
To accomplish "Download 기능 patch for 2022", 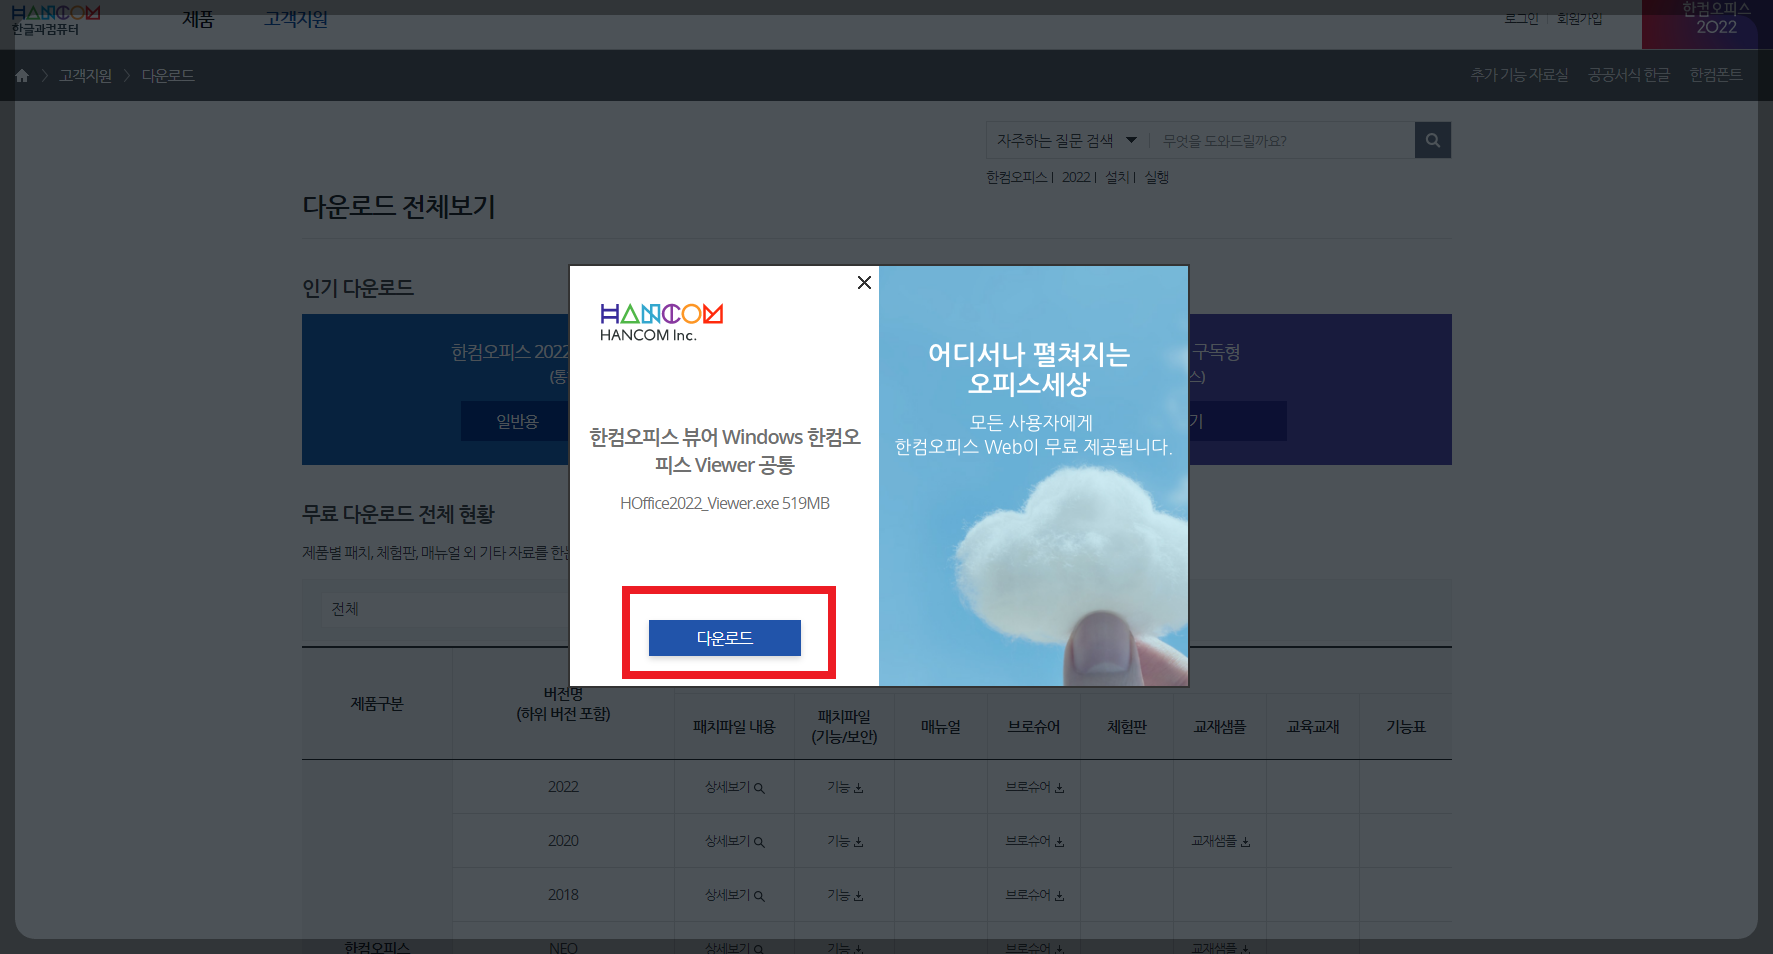I will (845, 787).
